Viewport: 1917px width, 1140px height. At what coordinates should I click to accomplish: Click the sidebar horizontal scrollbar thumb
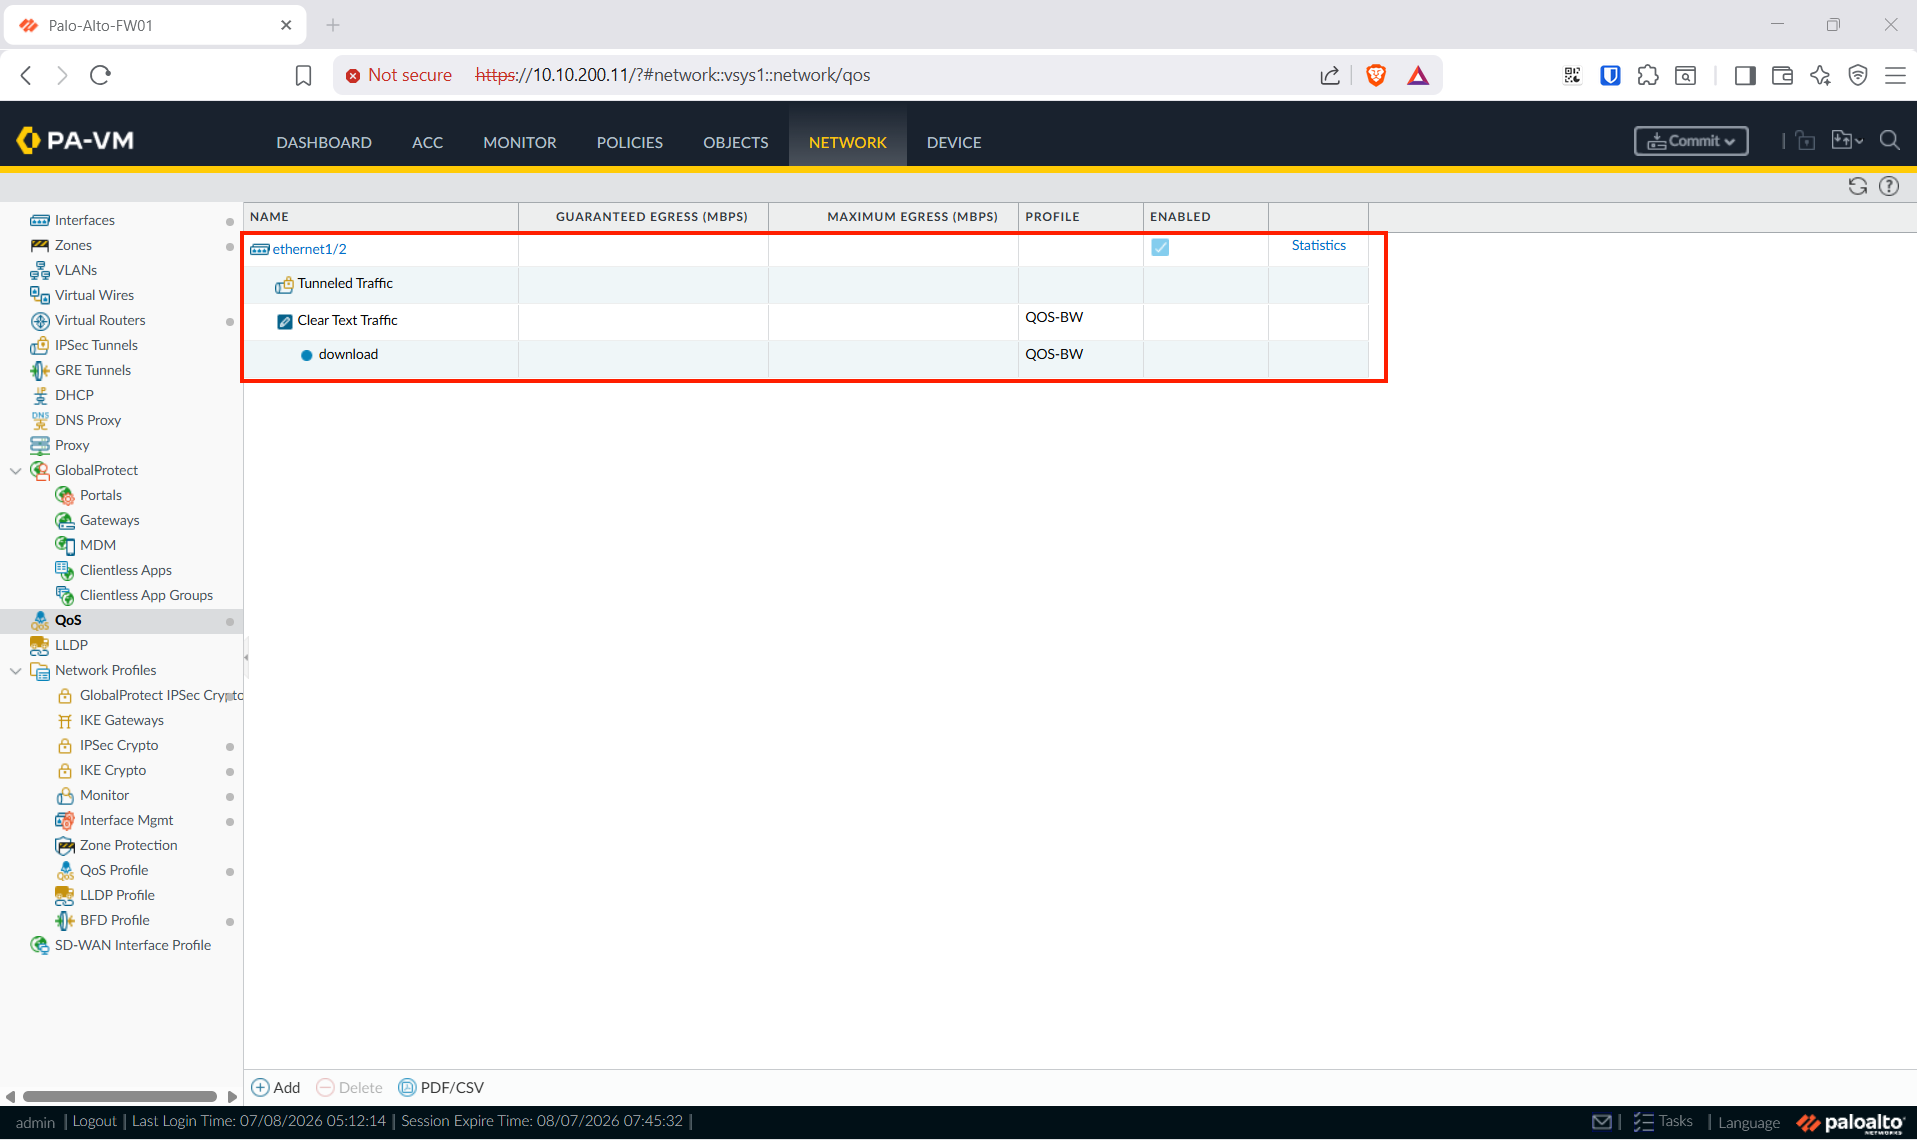coord(120,1096)
